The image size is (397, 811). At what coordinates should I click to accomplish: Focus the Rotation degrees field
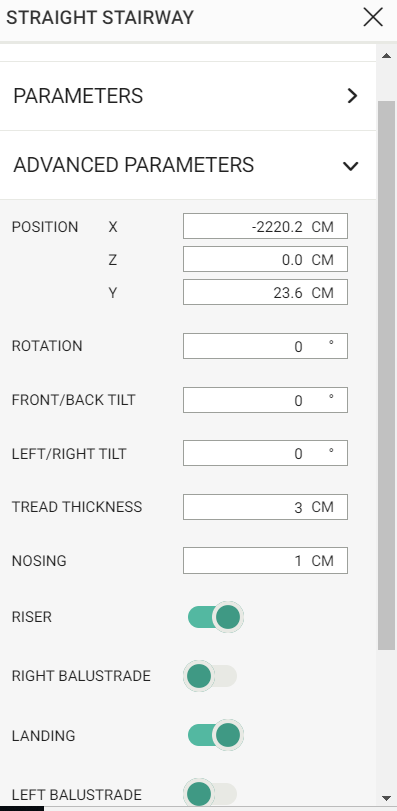(265, 346)
